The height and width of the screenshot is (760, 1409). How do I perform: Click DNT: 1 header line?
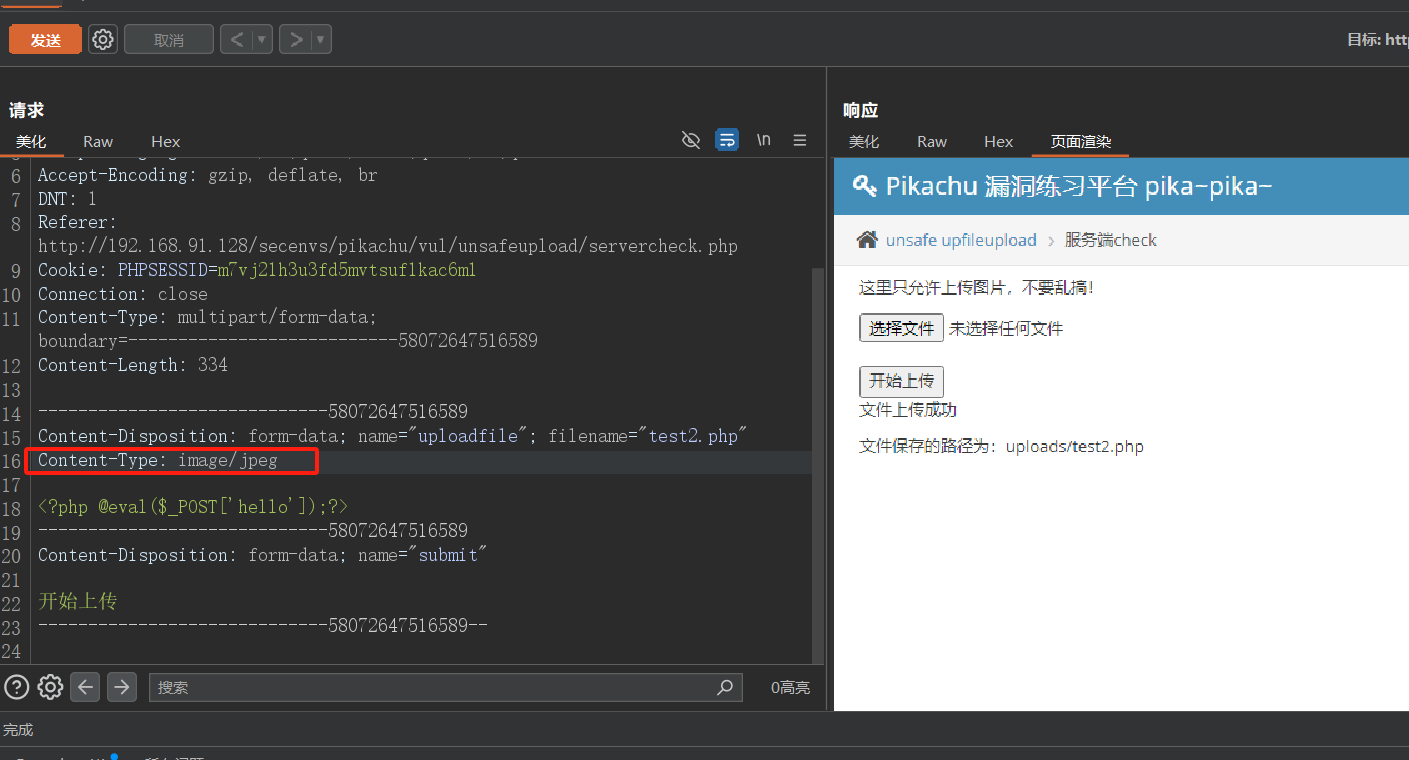tap(68, 199)
